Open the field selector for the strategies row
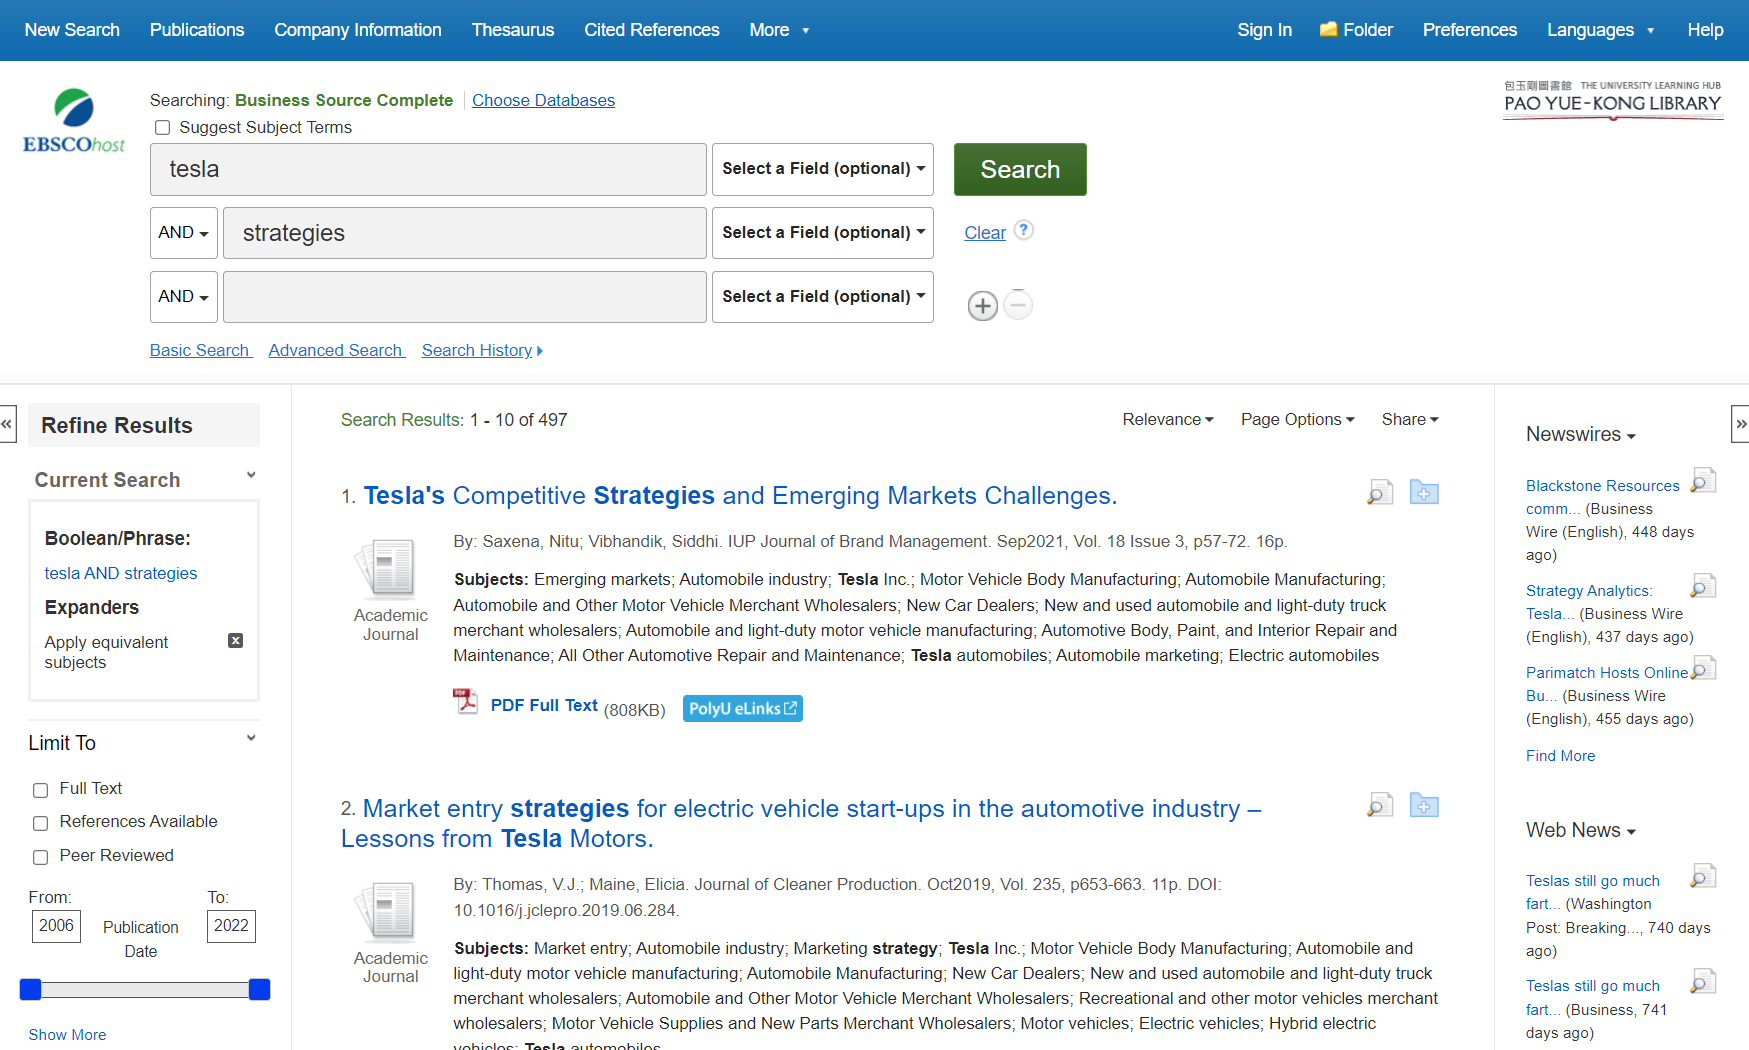The image size is (1749, 1050). pos(823,233)
